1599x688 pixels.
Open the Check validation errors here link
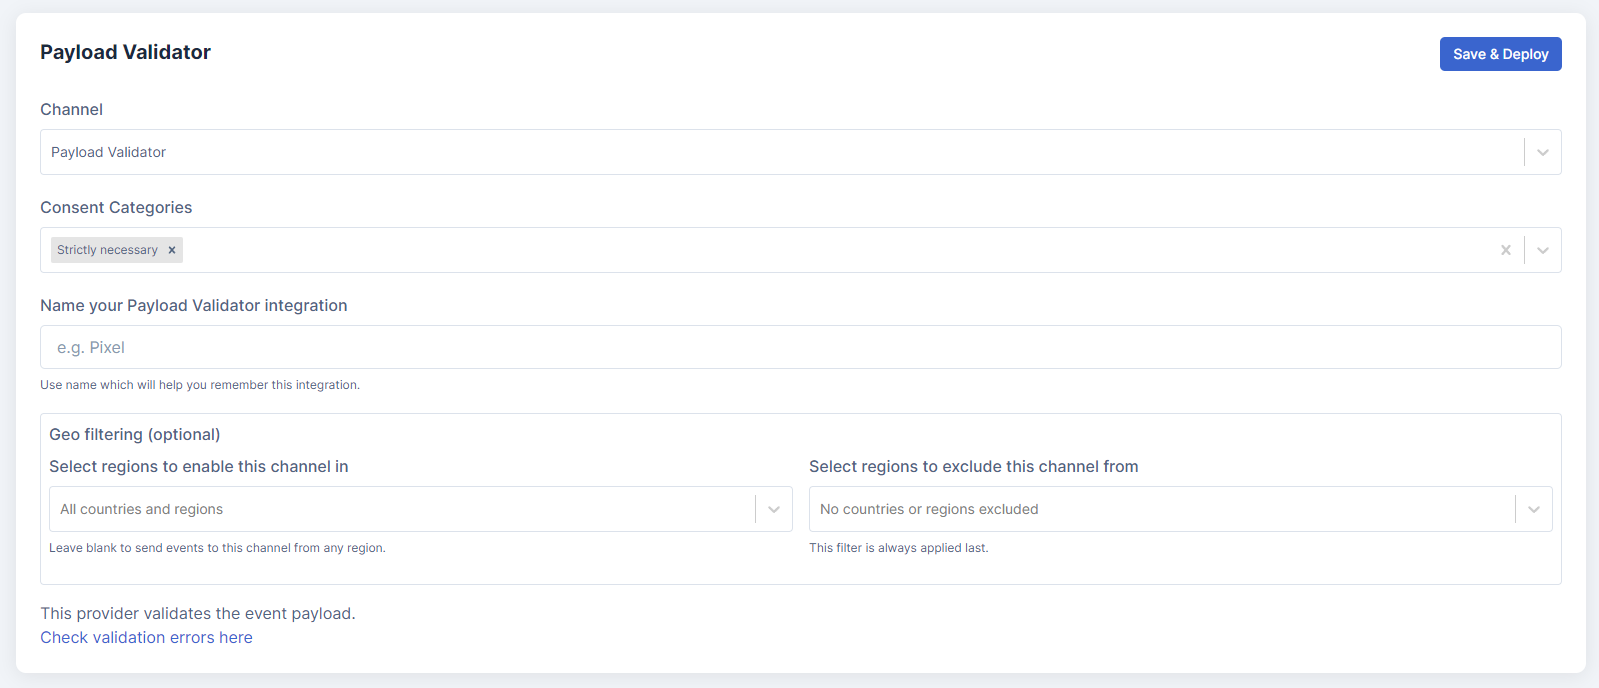tap(146, 637)
